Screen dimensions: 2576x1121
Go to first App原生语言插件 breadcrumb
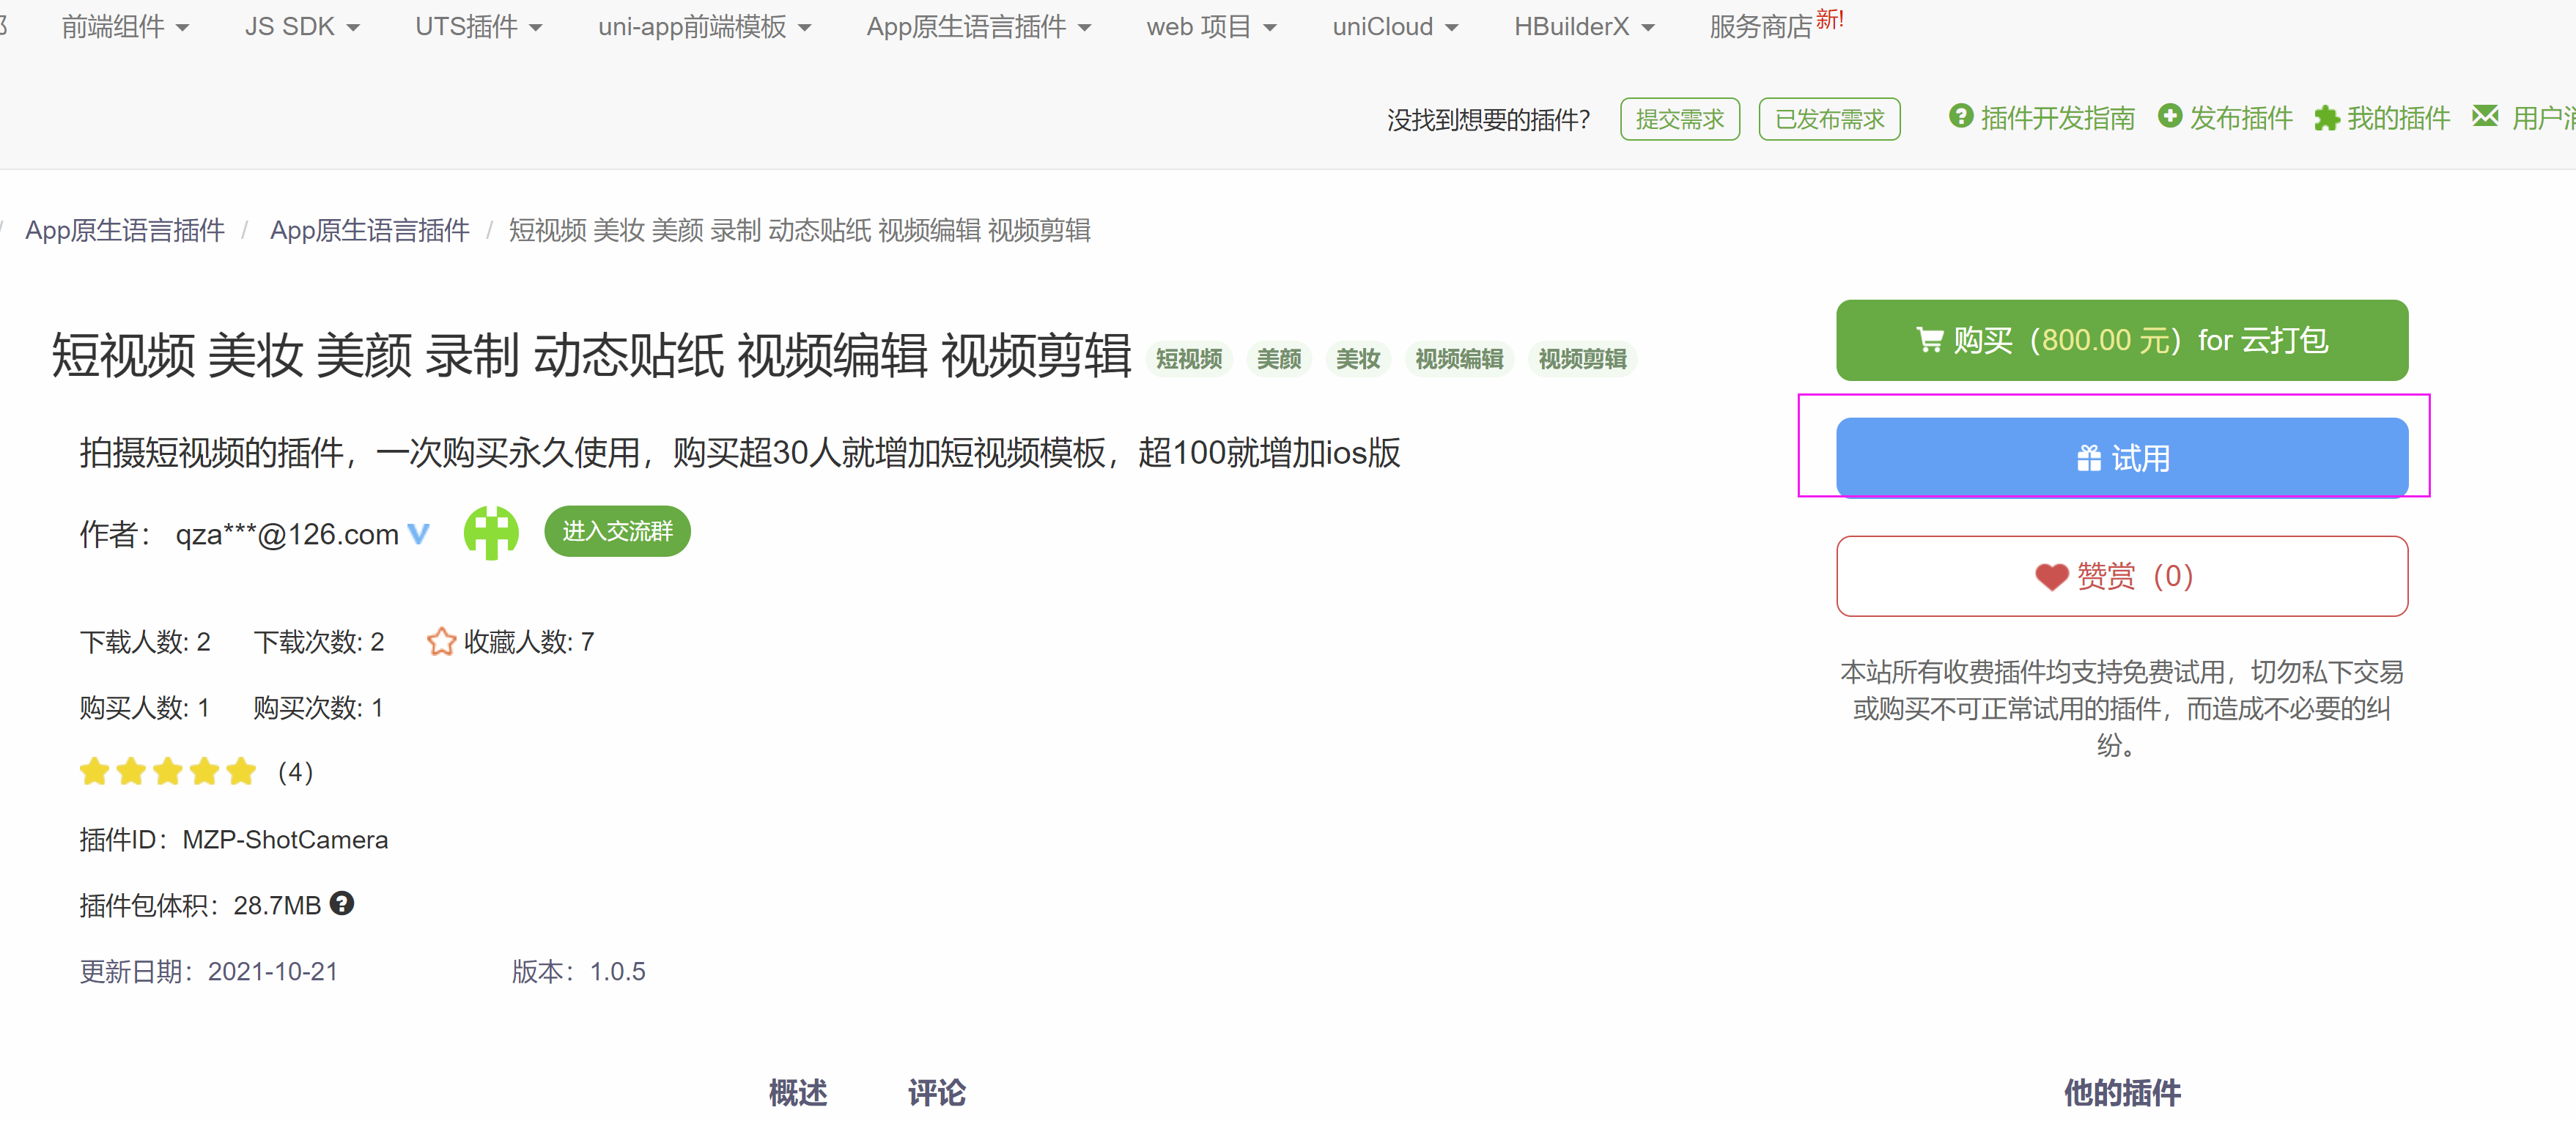click(x=125, y=230)
